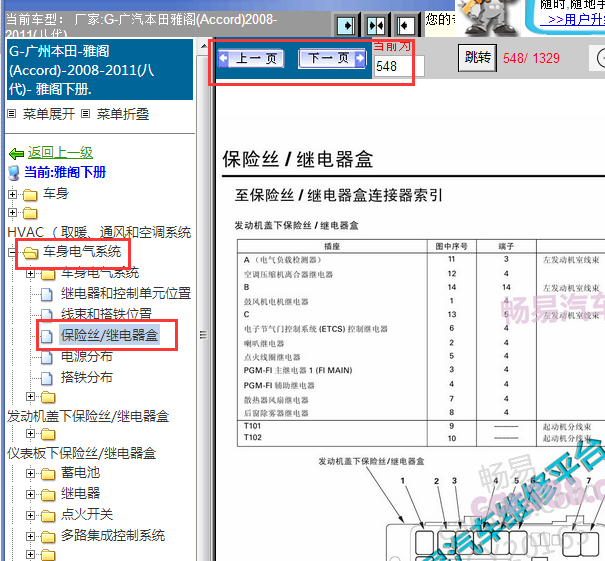Click 插座 column header in table
This screenshot has width=605, height=561.
coord(332,246)
